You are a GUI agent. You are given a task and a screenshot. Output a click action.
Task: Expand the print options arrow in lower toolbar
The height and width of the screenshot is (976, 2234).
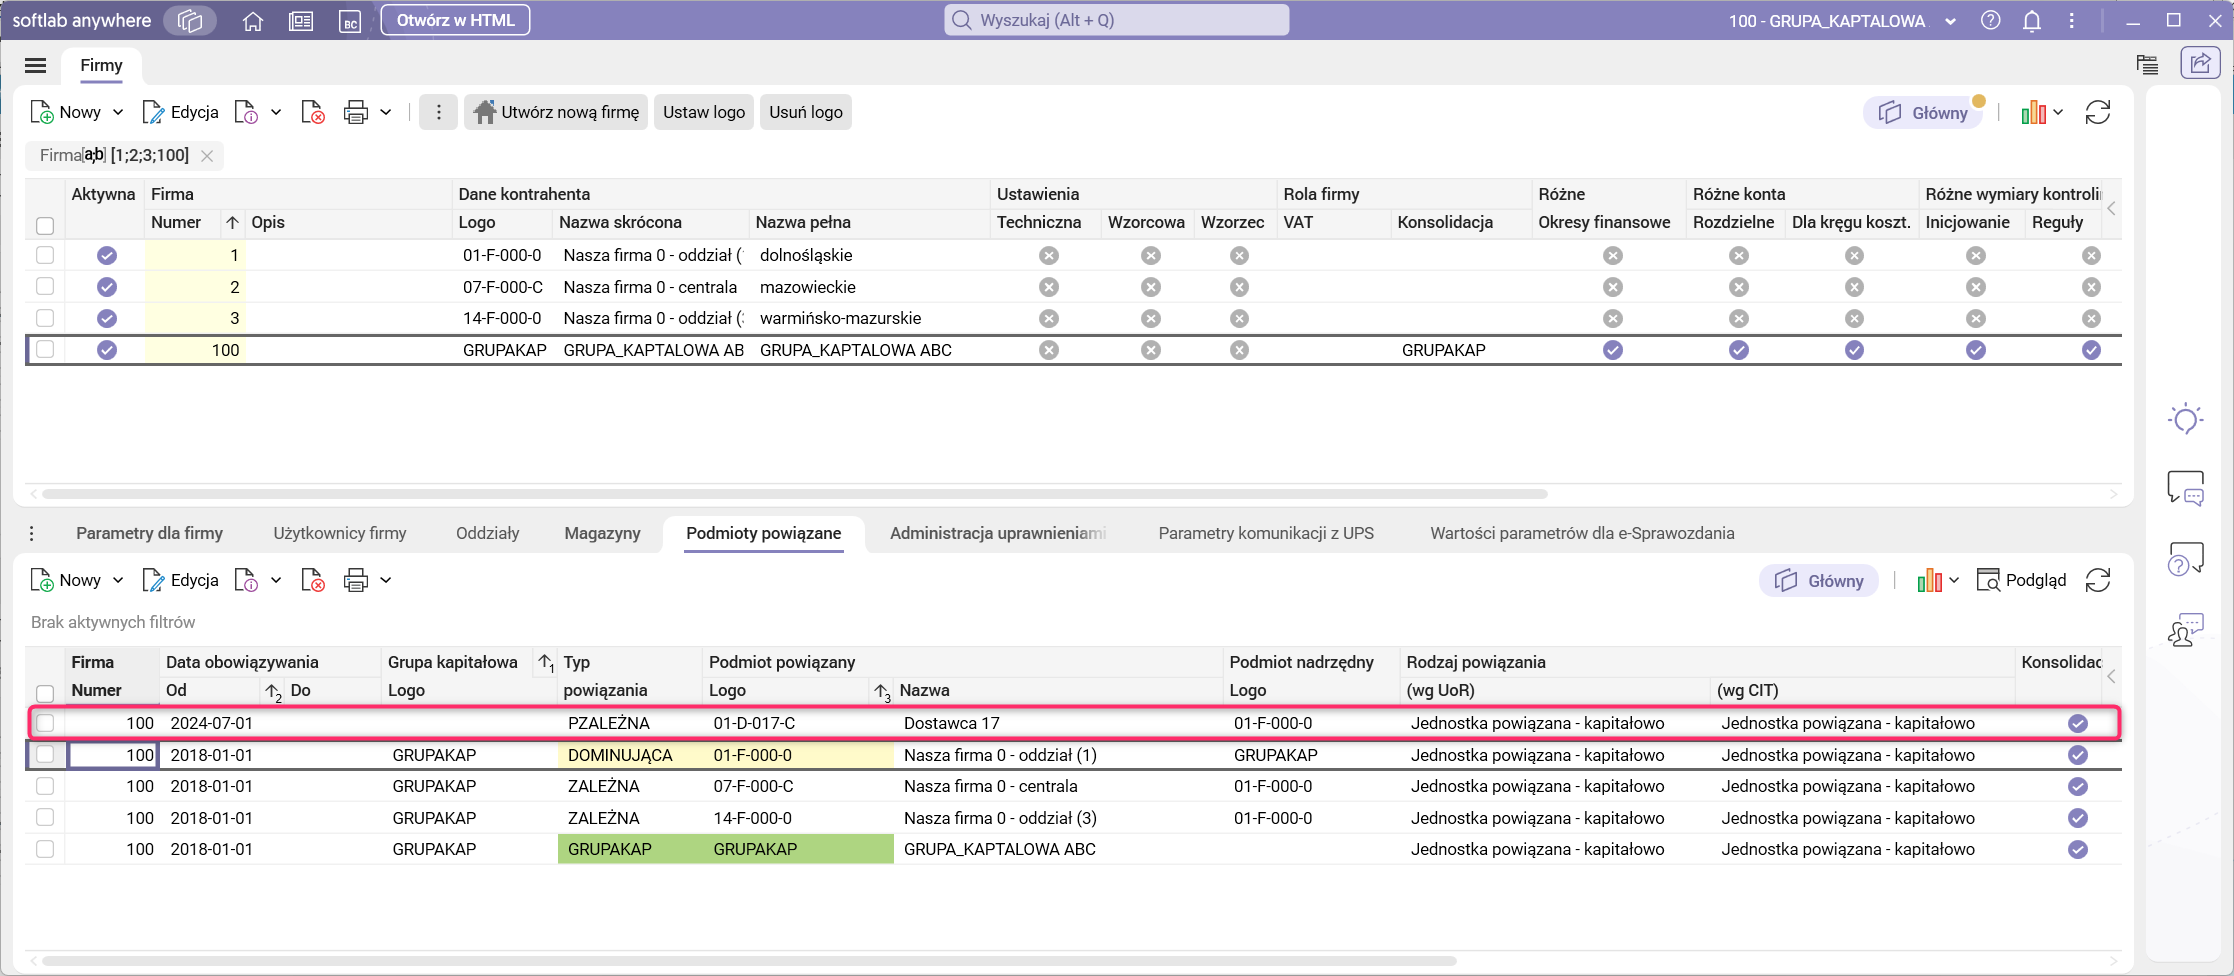click(x=386, y=581)
